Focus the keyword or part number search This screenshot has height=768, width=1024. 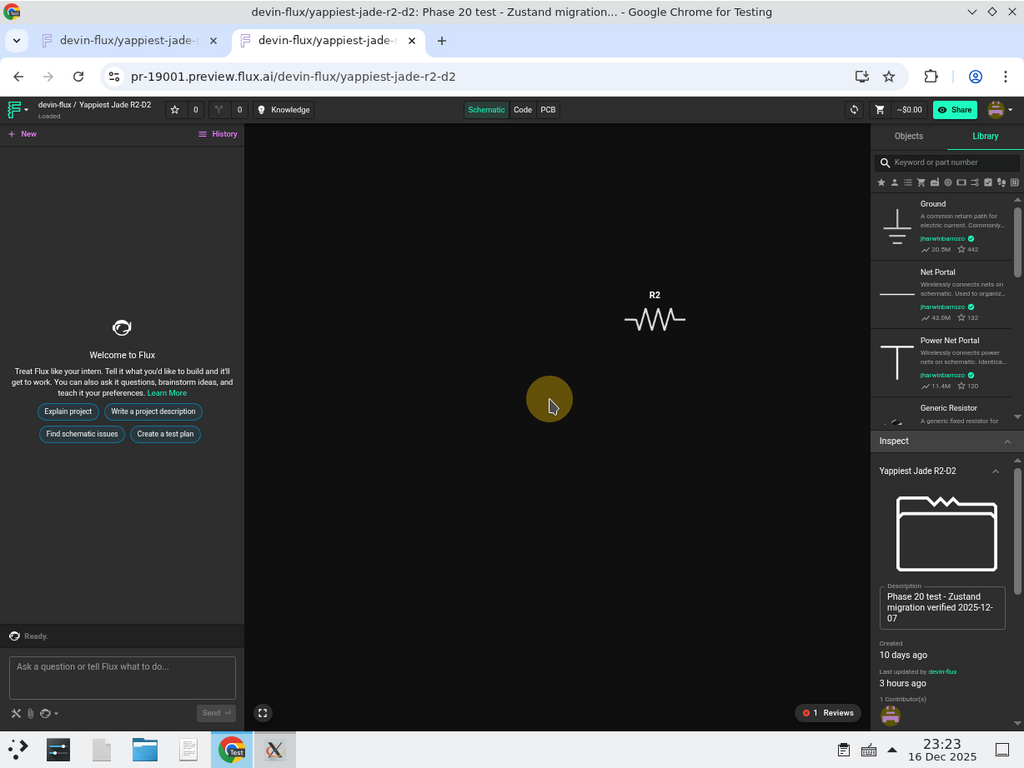coord(952,162)
